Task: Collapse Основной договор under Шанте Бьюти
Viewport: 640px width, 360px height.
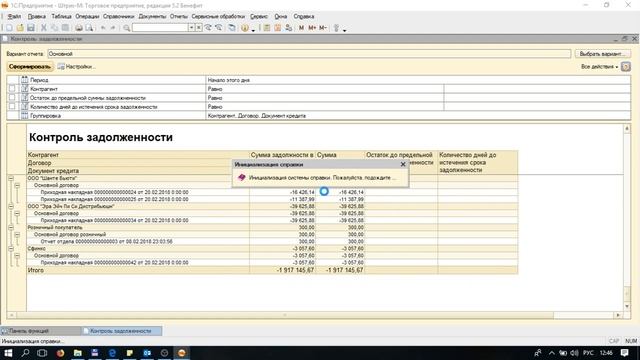Action: click(17, 185)
